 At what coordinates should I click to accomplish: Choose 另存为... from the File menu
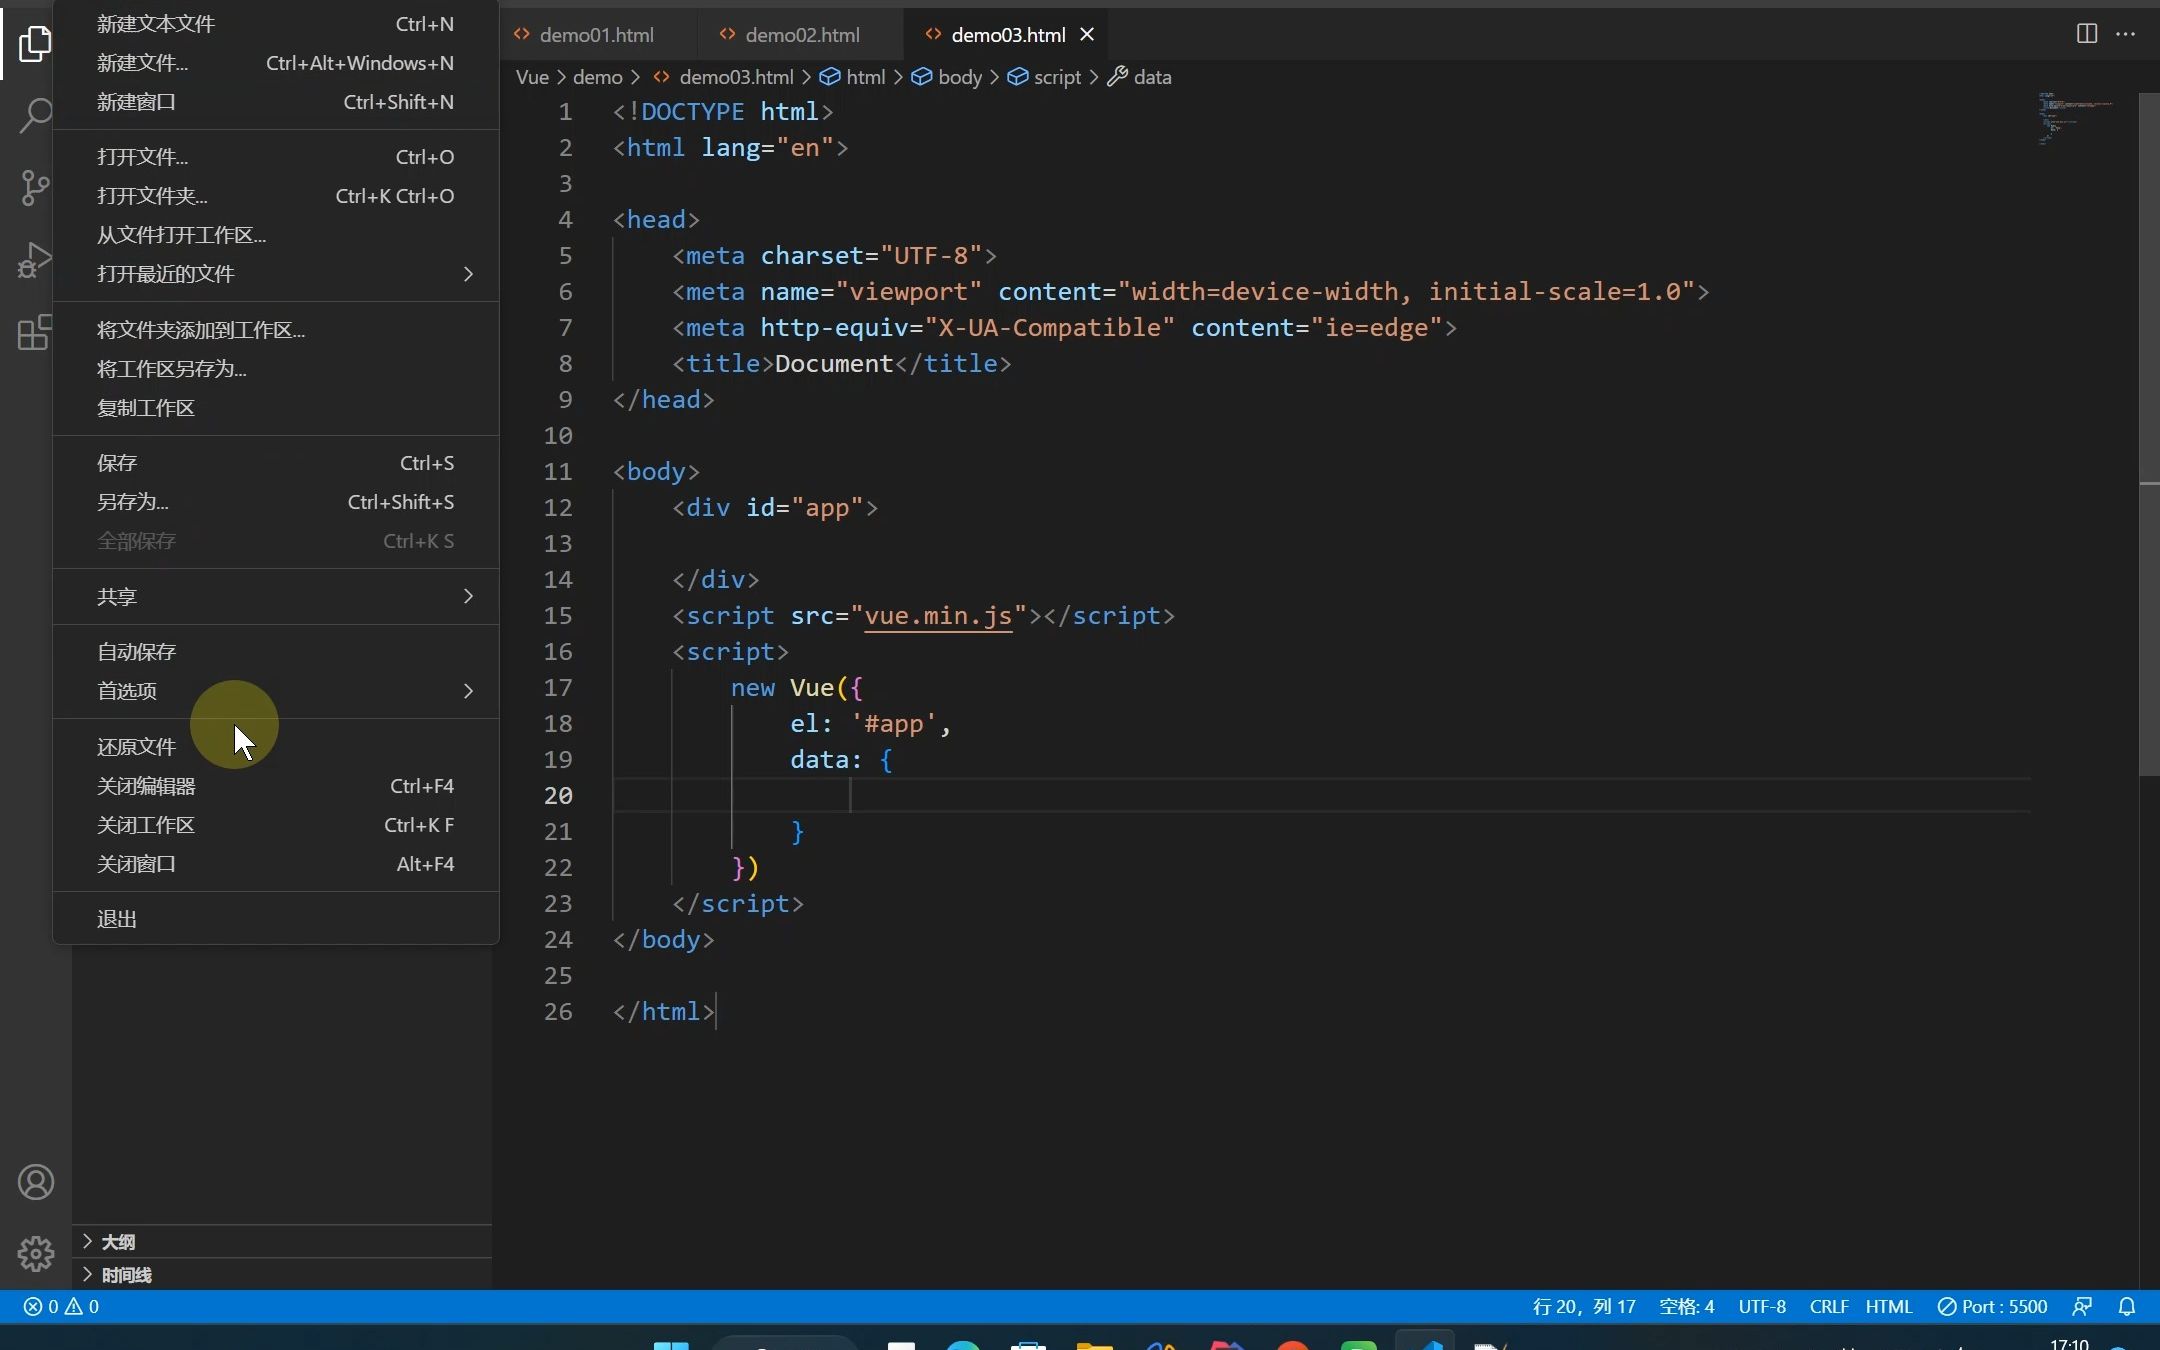click(133, 502)
